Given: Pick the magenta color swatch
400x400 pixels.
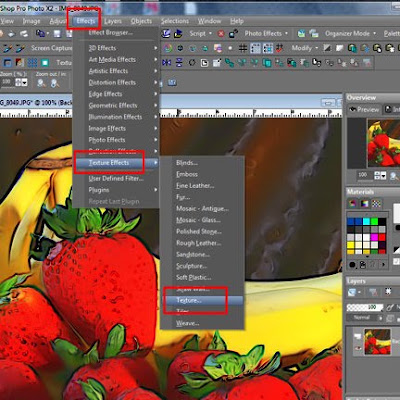Looking at the screenshot, I should pos(374,237).
